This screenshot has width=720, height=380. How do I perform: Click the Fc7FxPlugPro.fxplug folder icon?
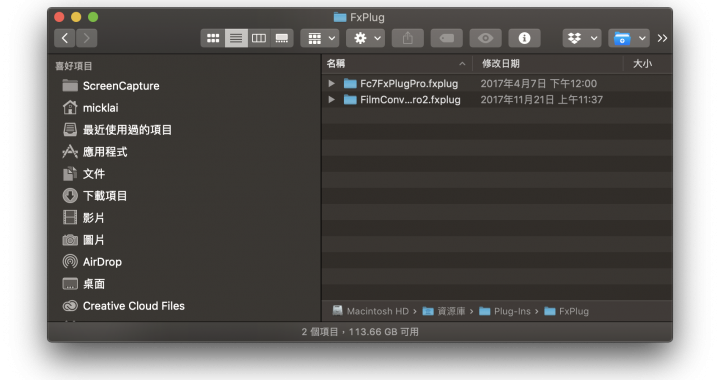(350, 84)
